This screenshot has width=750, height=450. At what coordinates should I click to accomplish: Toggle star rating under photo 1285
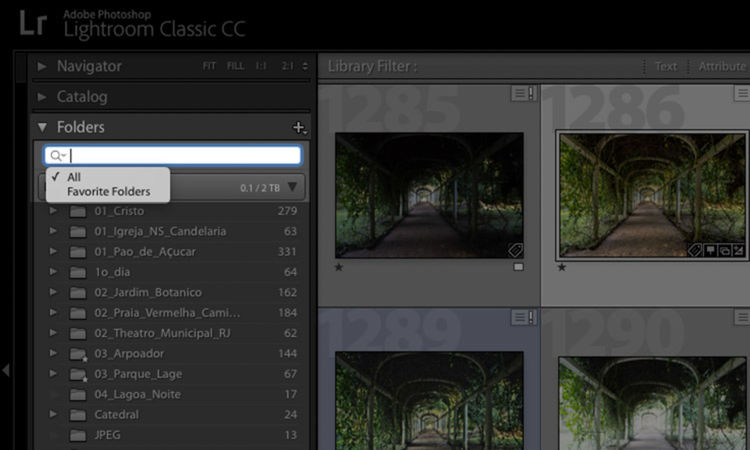point(339,267)
